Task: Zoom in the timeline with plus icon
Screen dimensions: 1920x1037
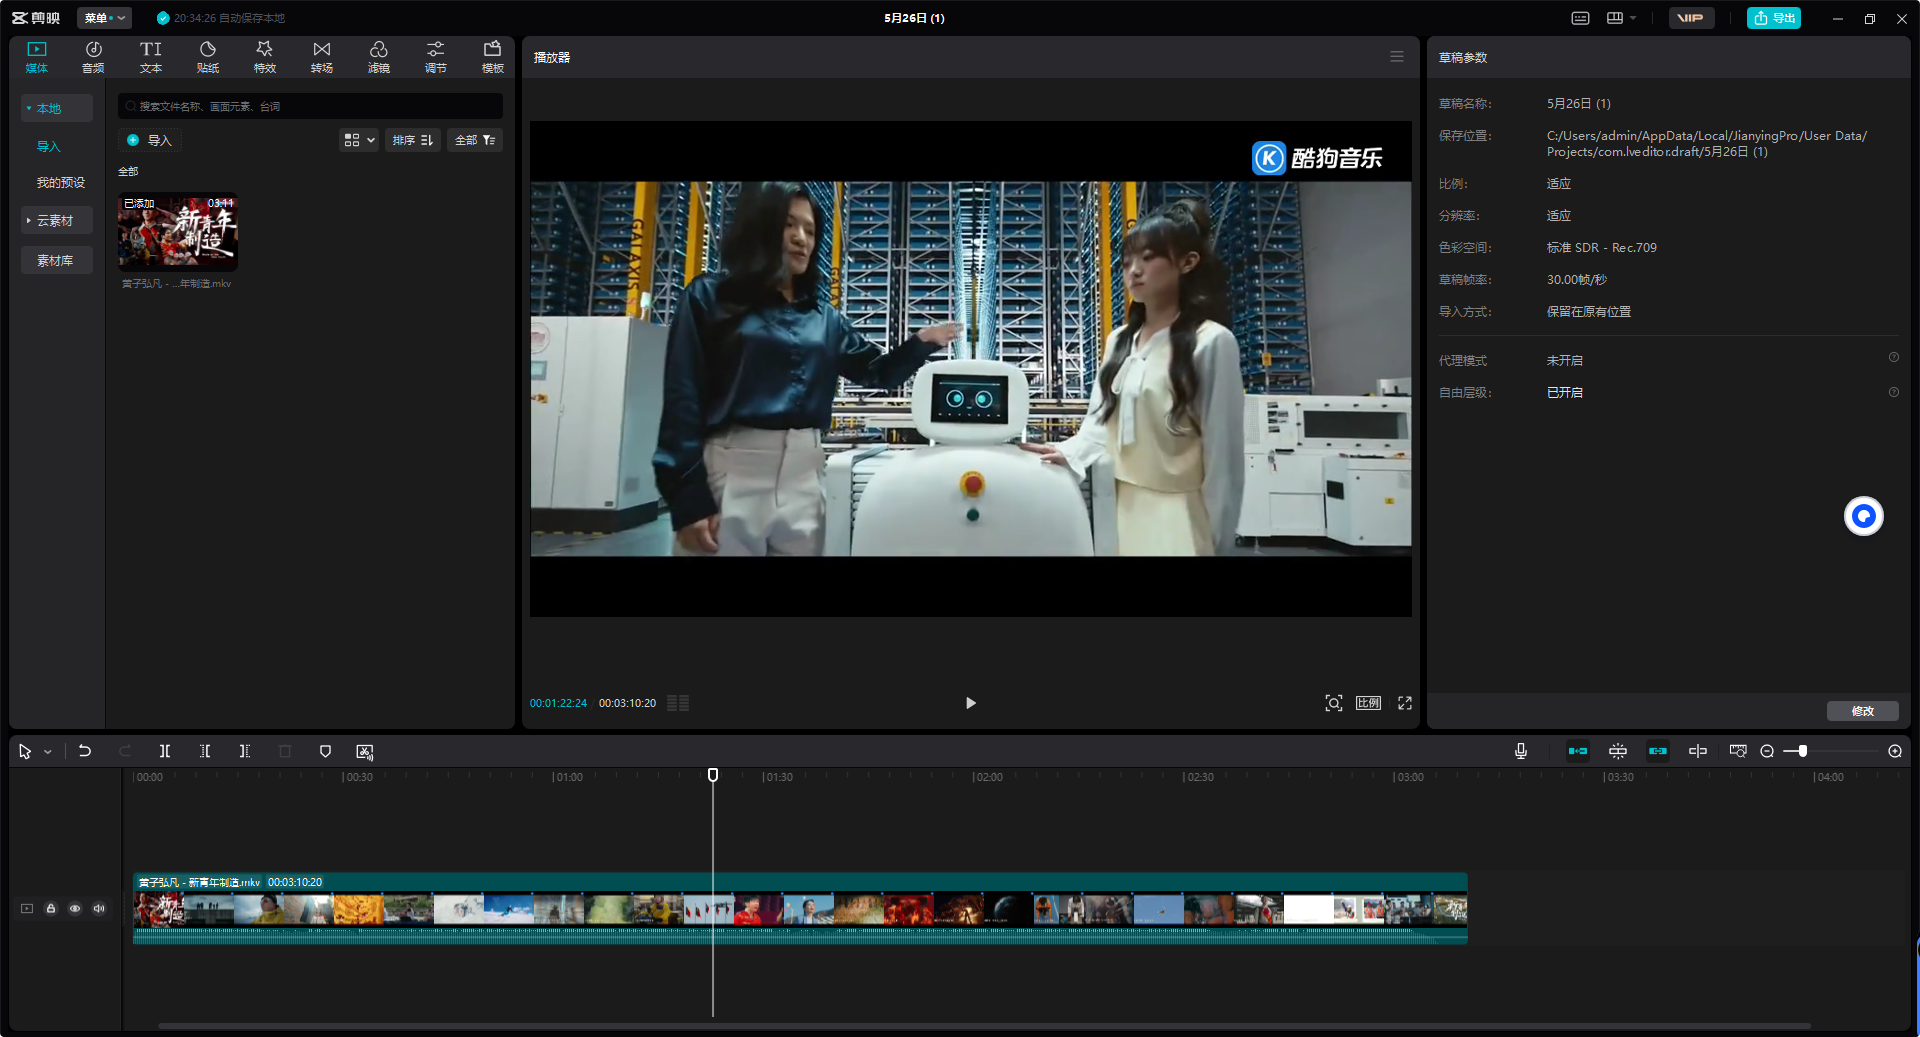Action: (1895, 751)
